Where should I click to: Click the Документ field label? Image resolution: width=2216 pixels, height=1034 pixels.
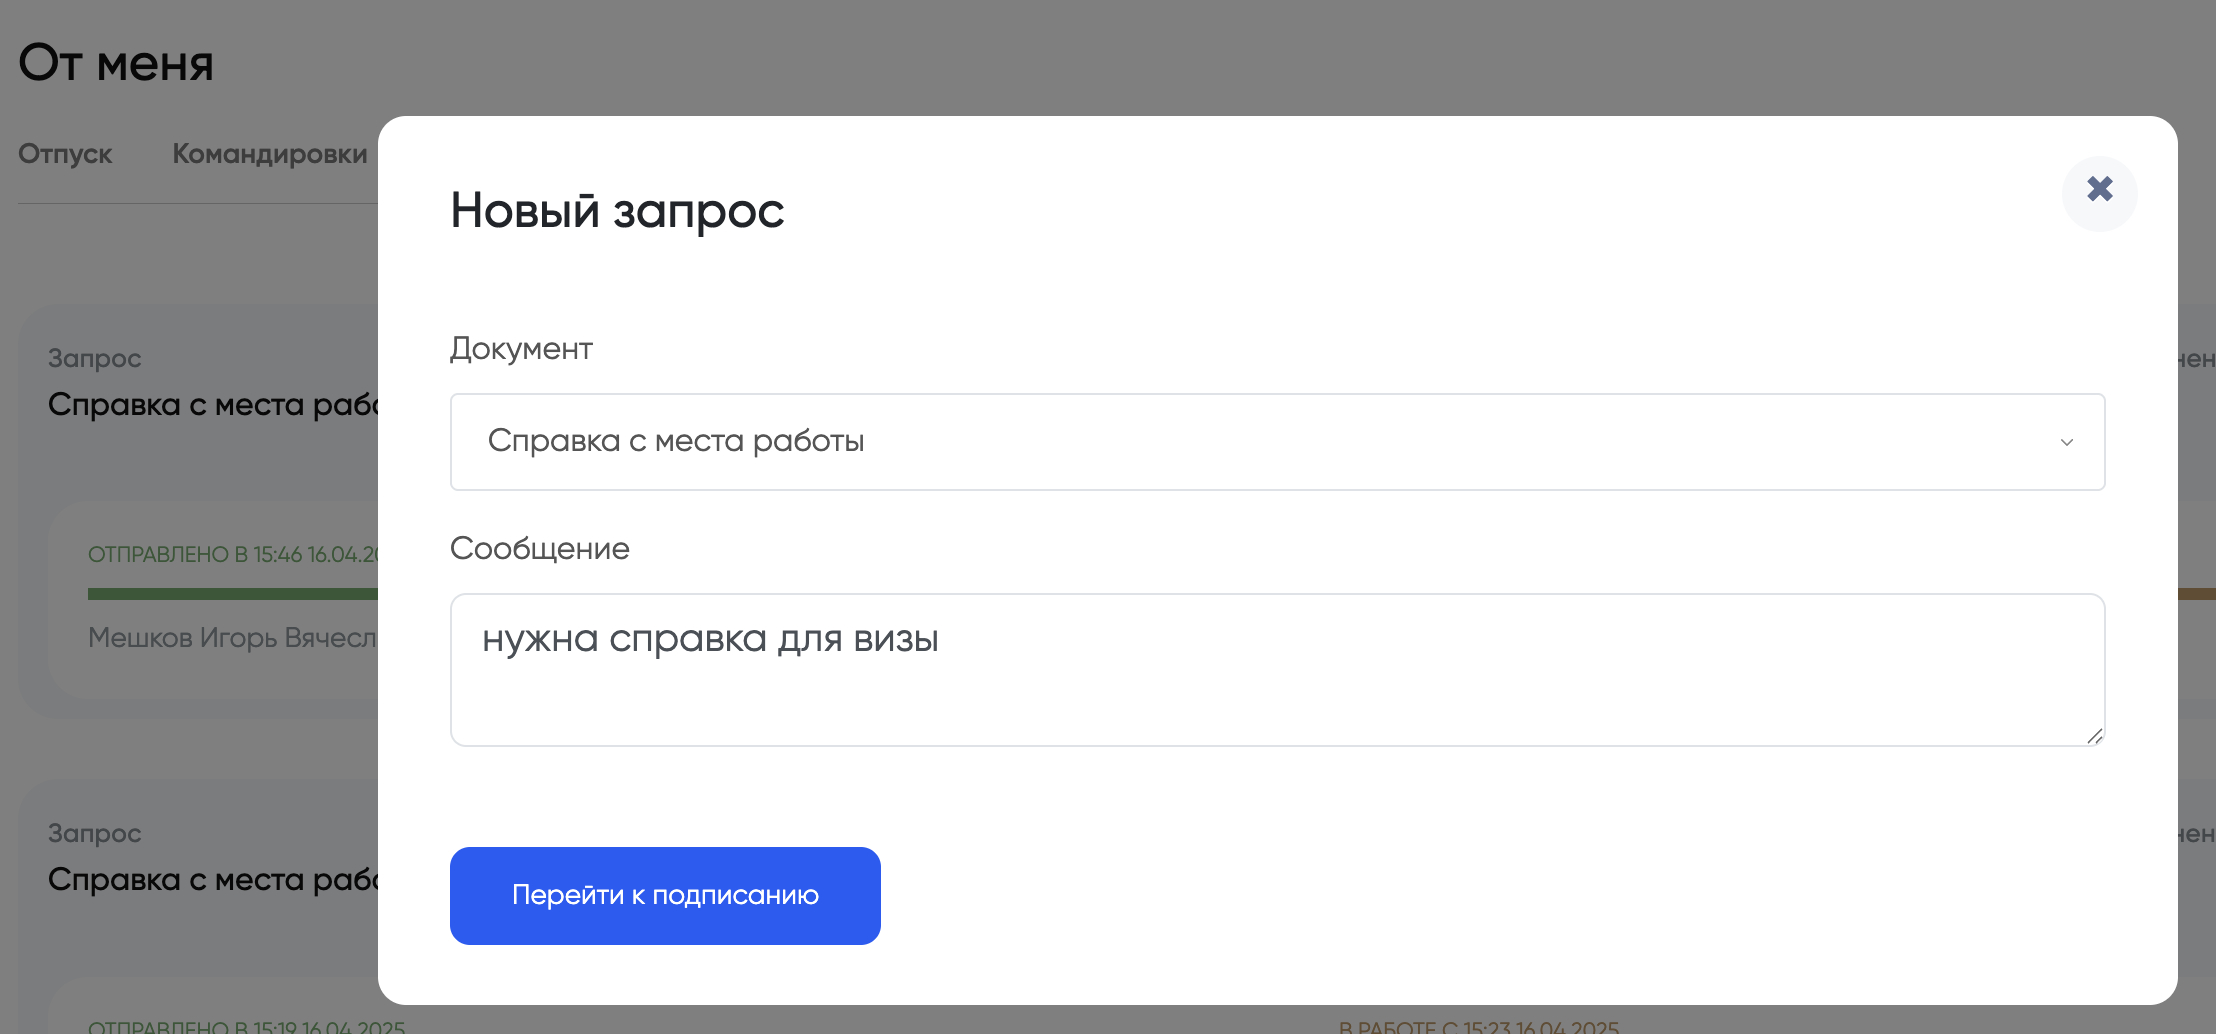(x=521, y=349)
